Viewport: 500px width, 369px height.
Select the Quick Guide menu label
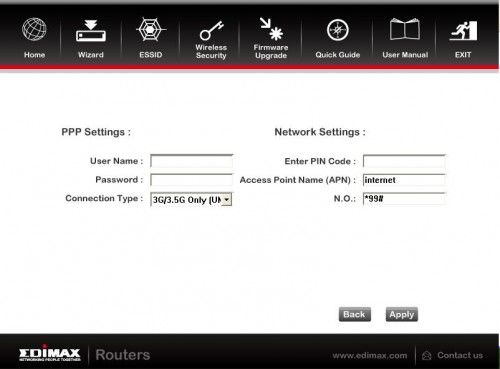click(338, 55)
